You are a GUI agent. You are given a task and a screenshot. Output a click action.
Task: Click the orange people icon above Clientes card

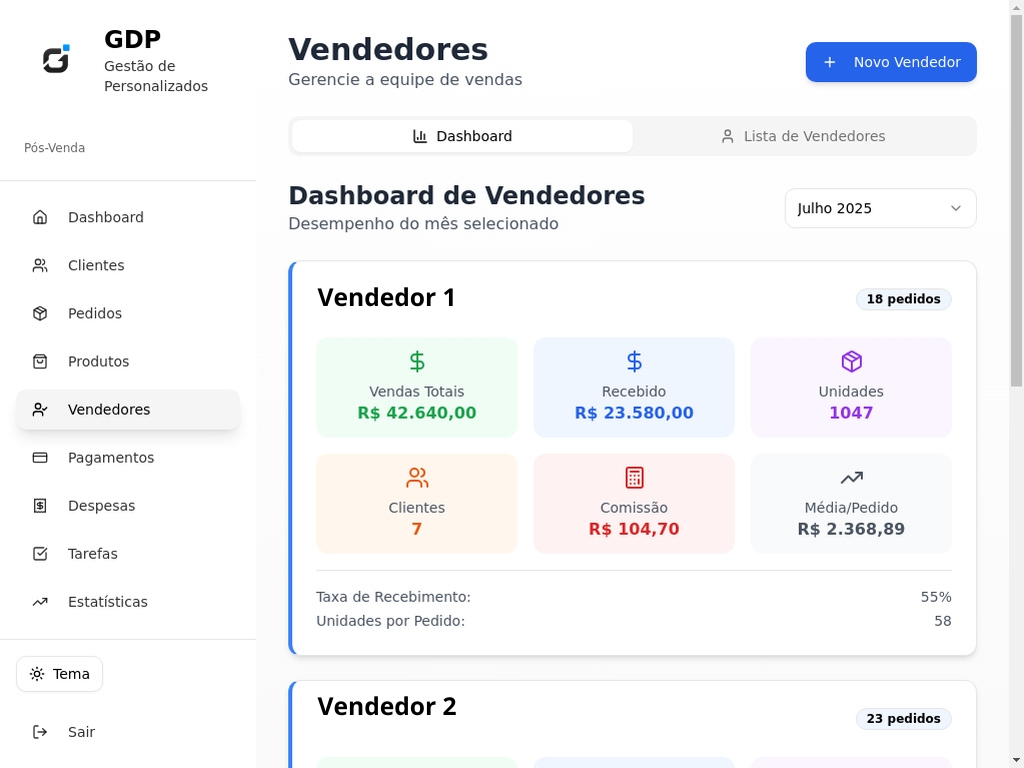[417, 477]
